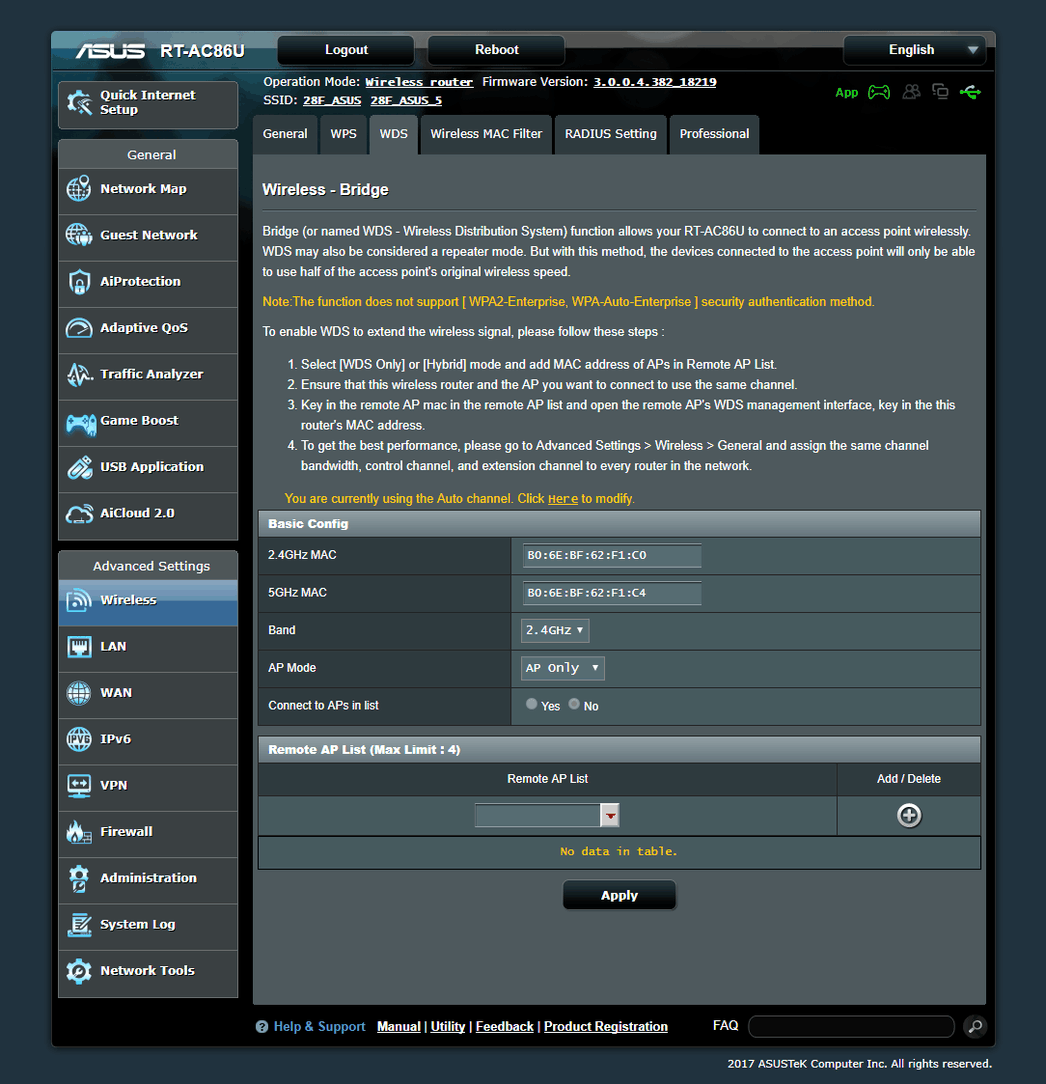This screenshot has width=1046, height=1084.
Task: Click the Here link to modify channel
Action: pyautogui.click(x=563, y=499)
